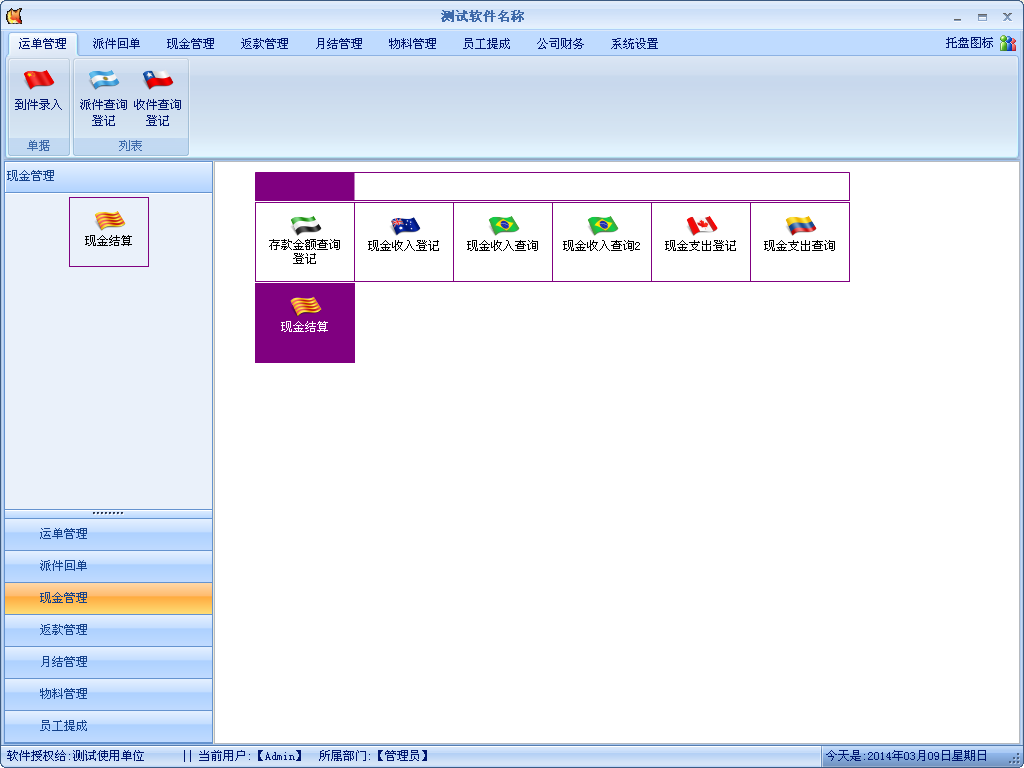Click the sidebar splitter grip handle
Screen dimensions: 1024x768
tap(108, 513)
